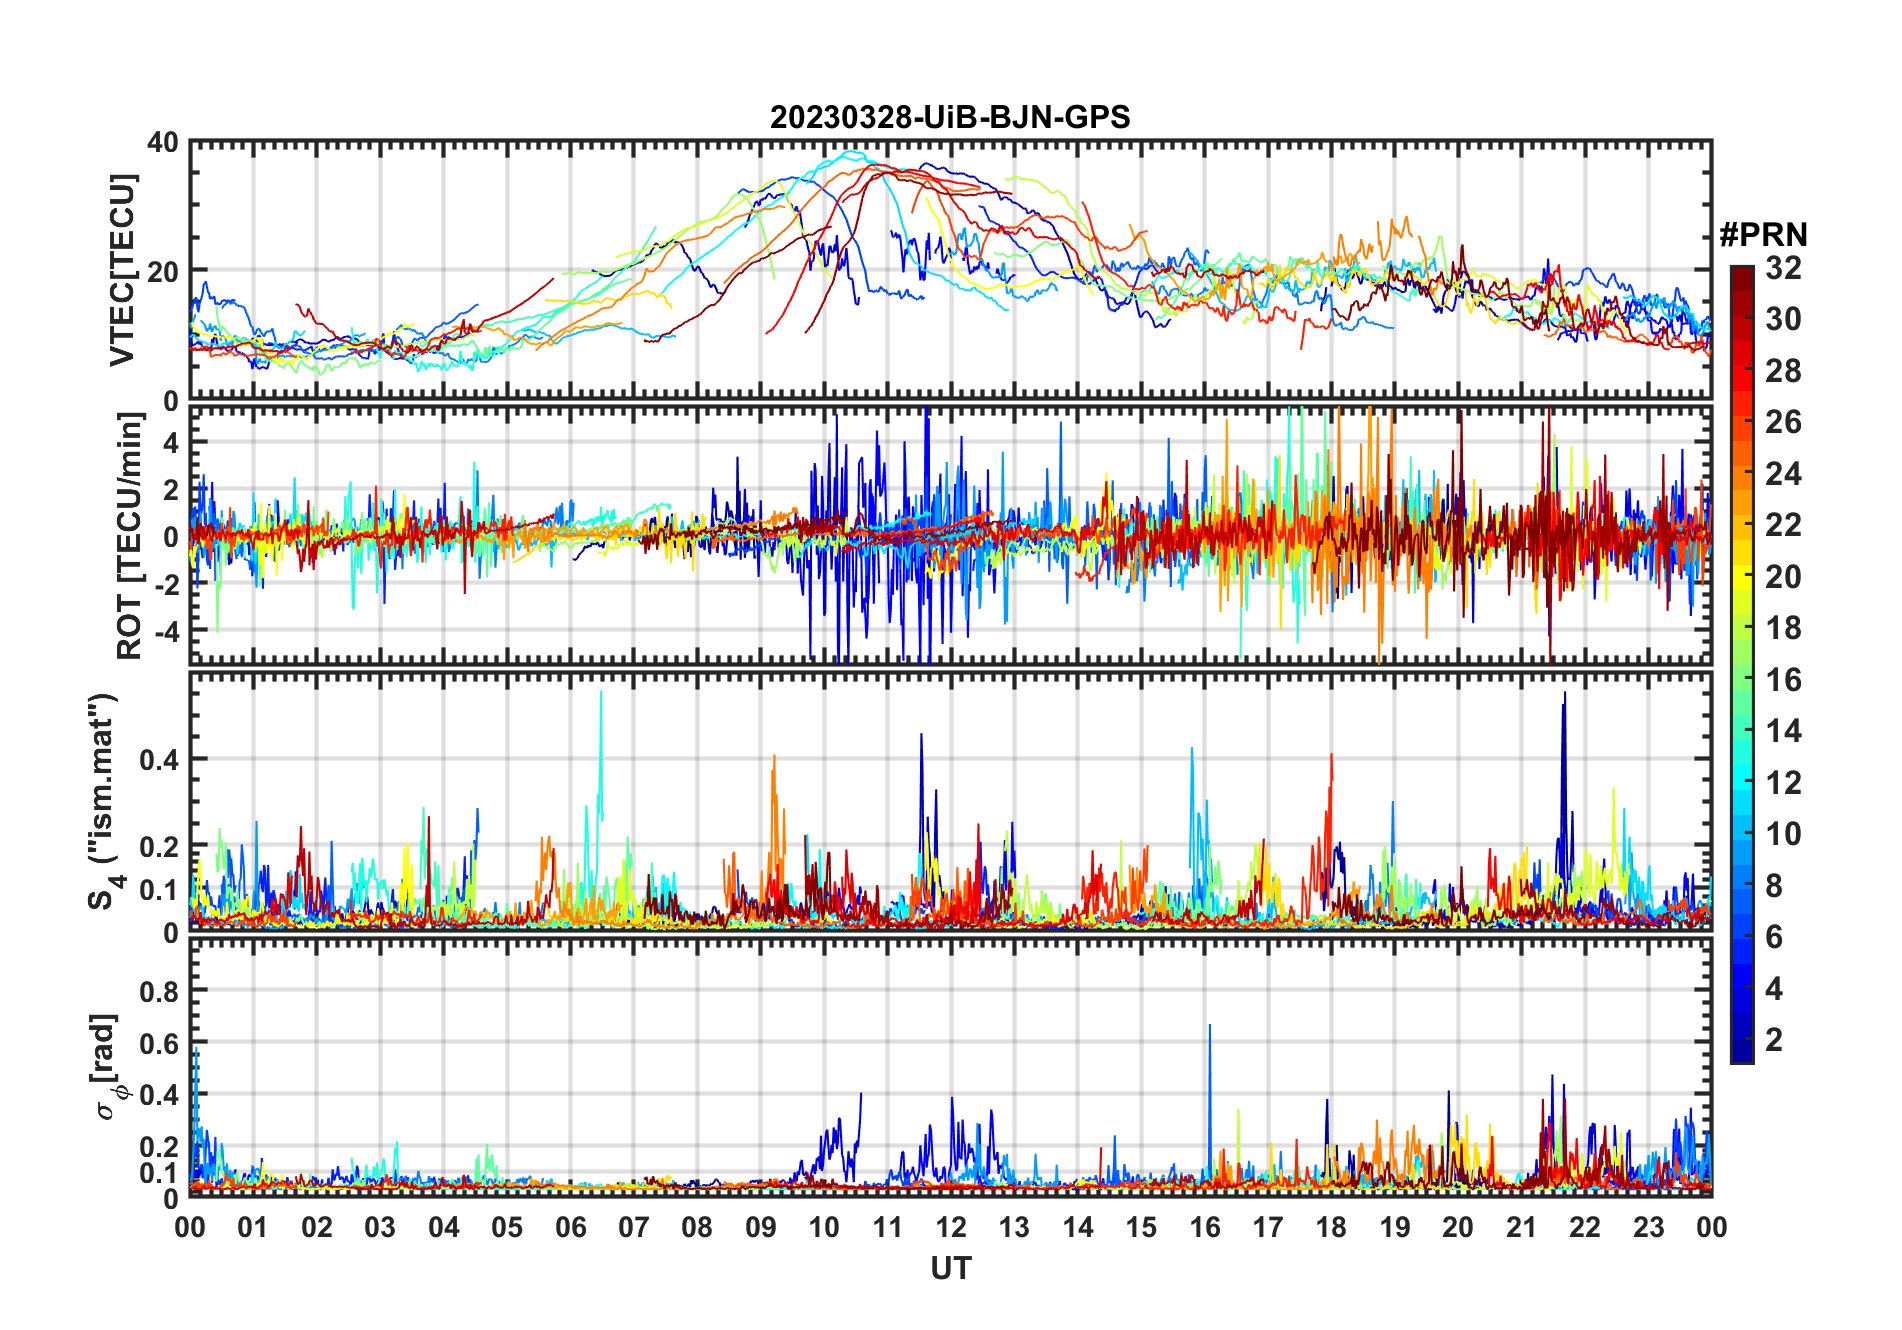Click the 12 hour tick on the UT axis
Viewport: 1902px width, 1330px height.
(951, 1228)
